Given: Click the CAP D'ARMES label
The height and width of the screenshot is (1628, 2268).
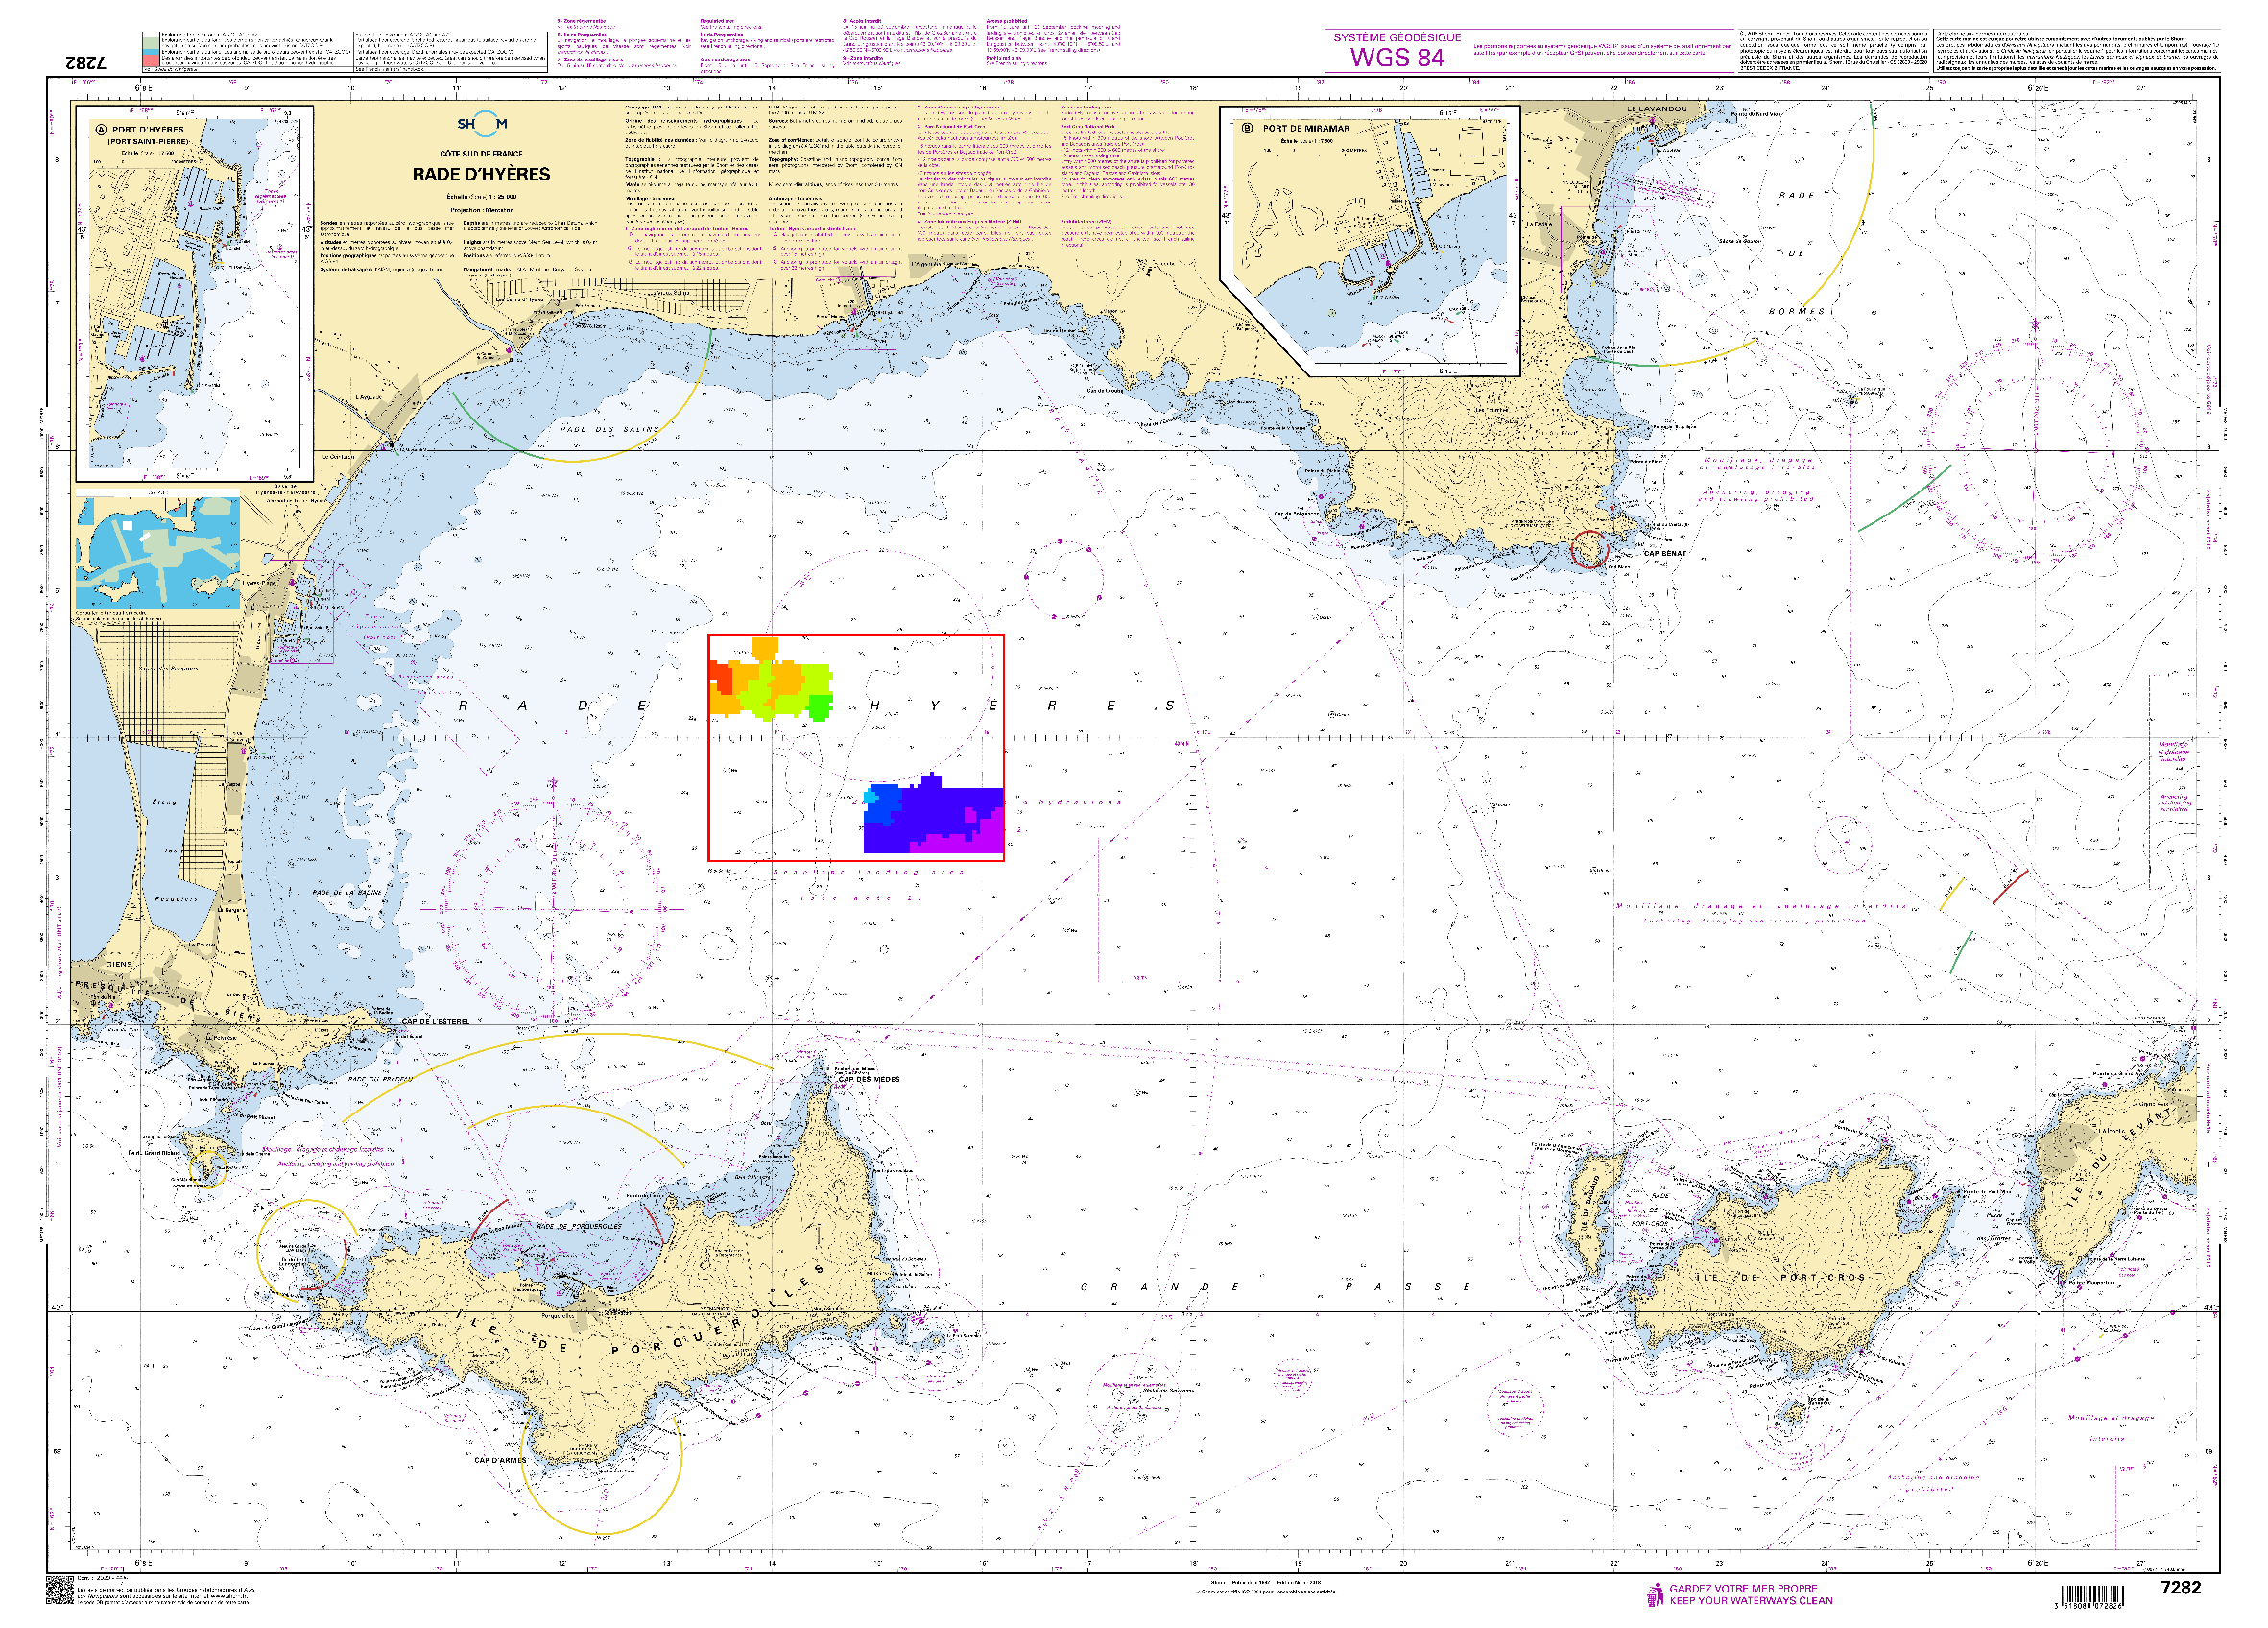Looking at the screenshot, I should [500, 1461].
